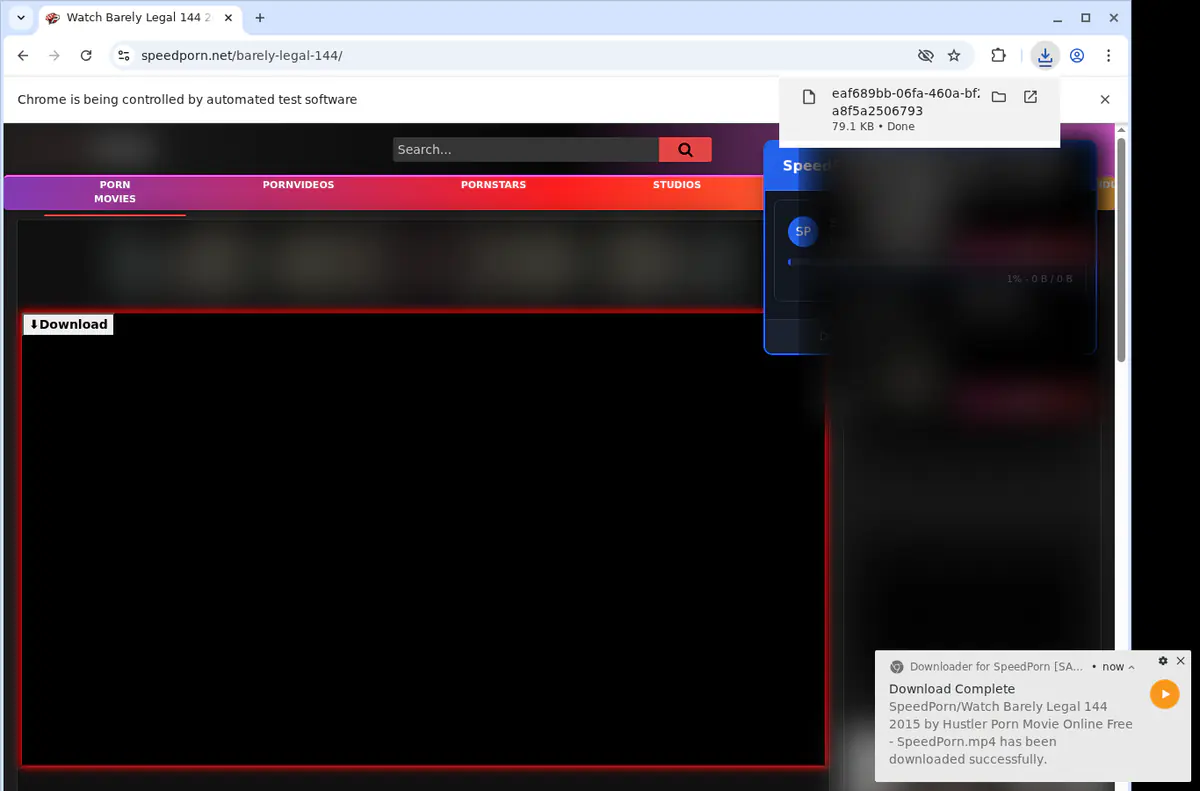Open a new tab with plus button

click(x=260, y=18)
